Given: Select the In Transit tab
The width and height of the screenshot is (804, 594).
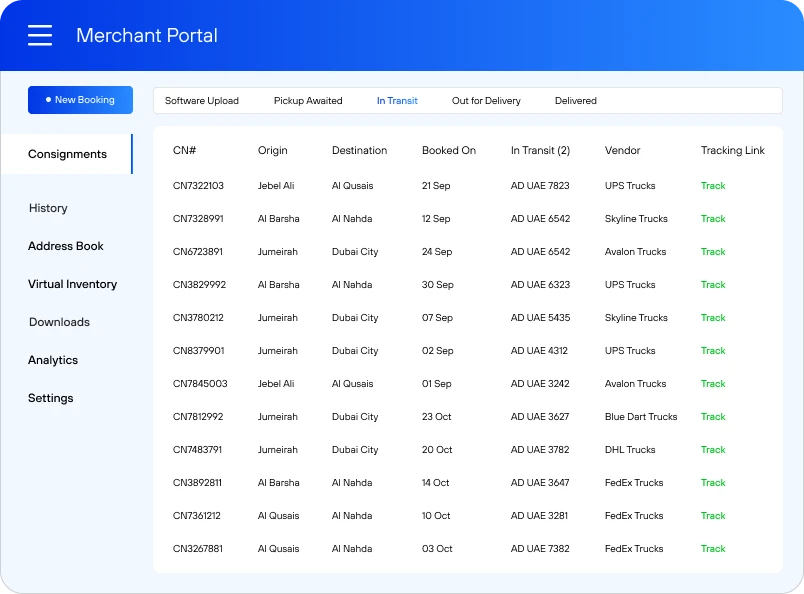Looking at the screenshot, I should tap(397, 100).
